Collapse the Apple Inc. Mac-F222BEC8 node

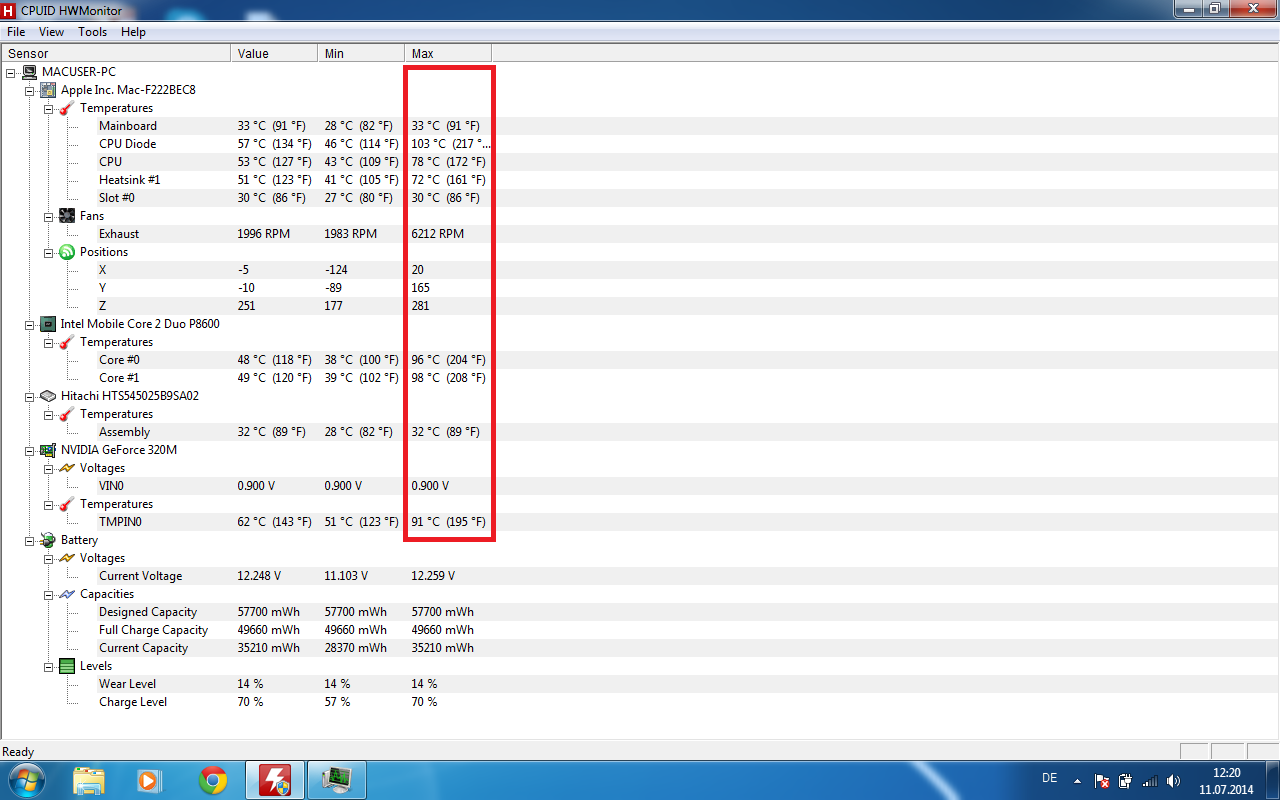coord(30,90)
